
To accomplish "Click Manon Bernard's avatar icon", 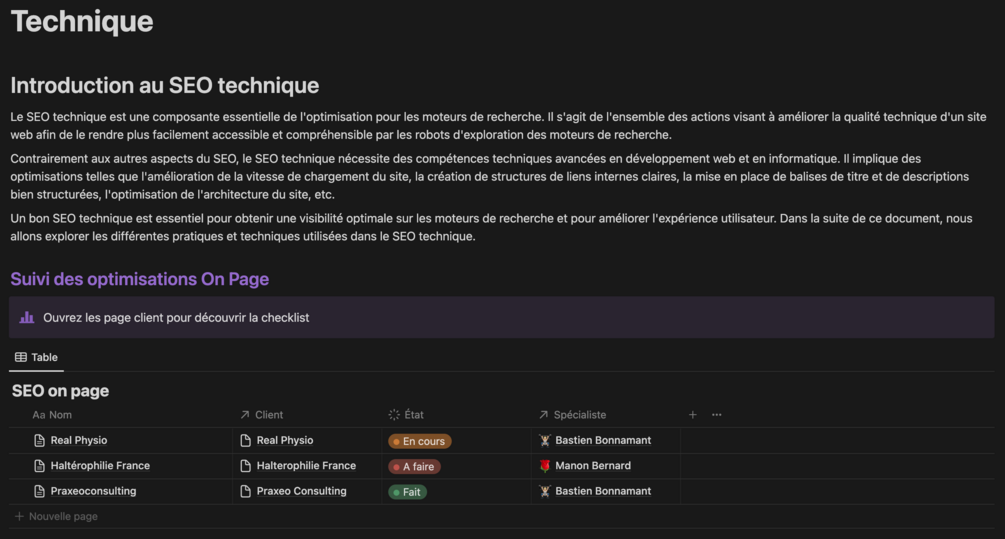I will [x=545, y=466].
